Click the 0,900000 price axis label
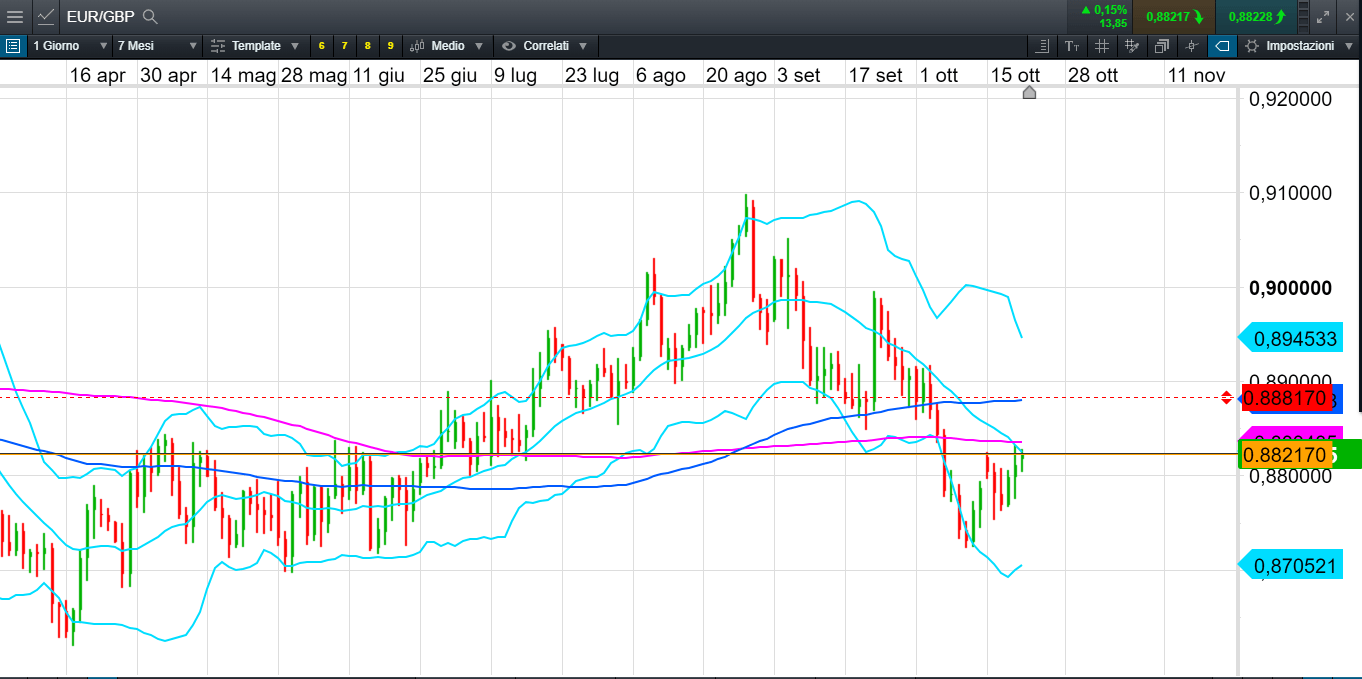The height and width of the screenshot is (679, 1362). (x=1291, y=288)
